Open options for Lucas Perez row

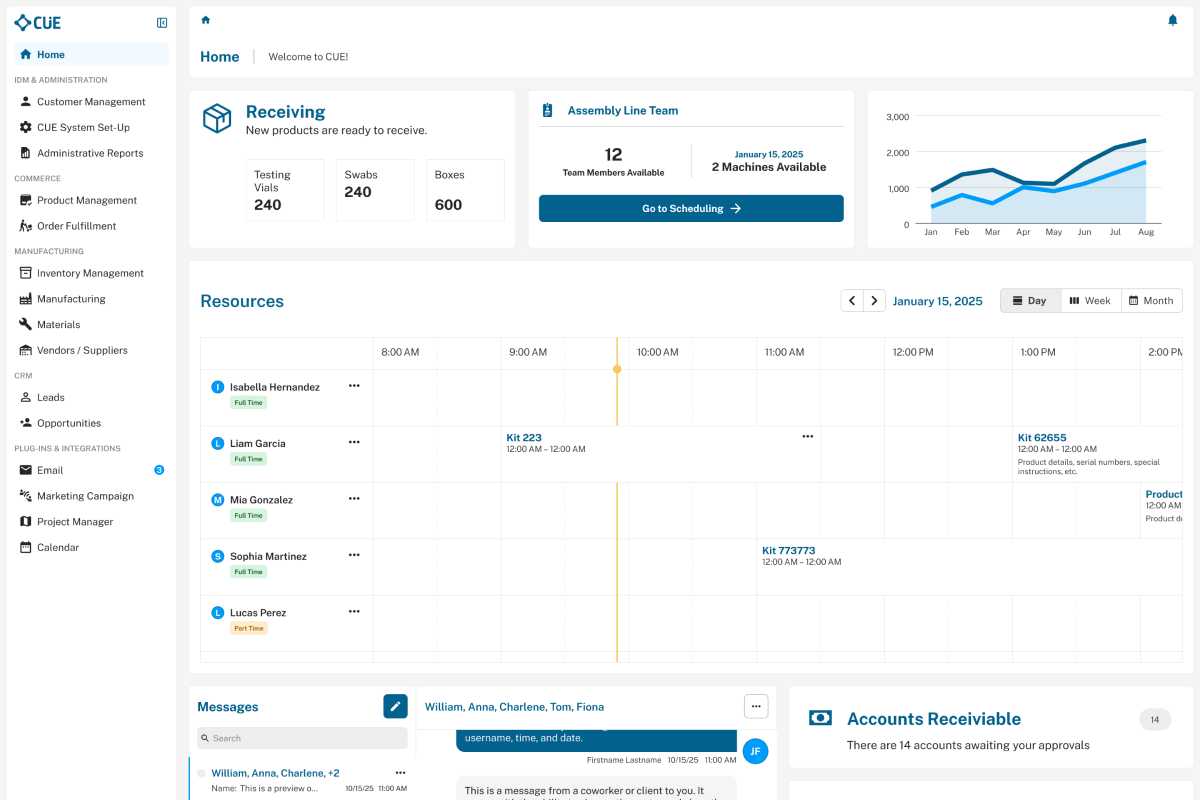[x=354, y=611]
